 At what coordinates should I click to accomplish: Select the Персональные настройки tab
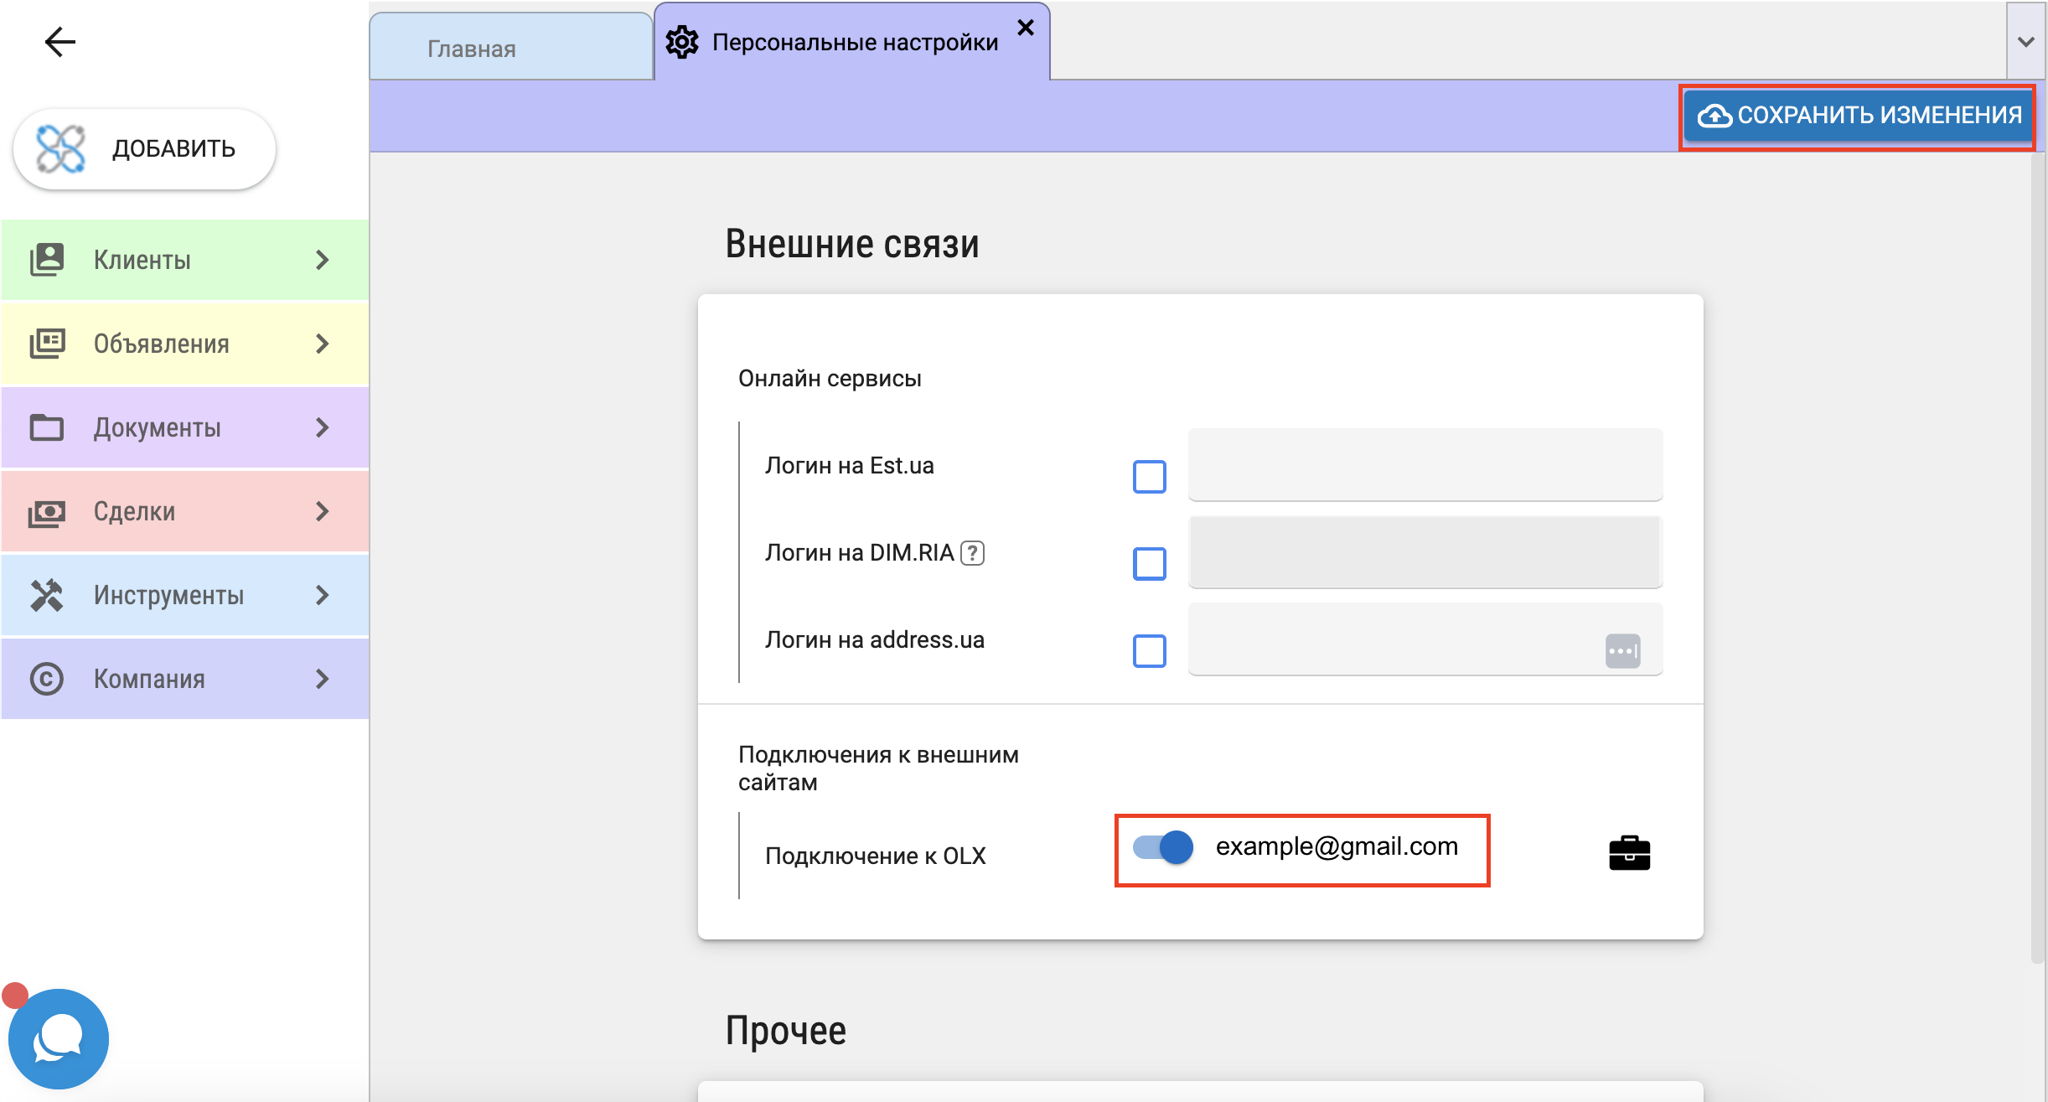click(x=852, y=42)
